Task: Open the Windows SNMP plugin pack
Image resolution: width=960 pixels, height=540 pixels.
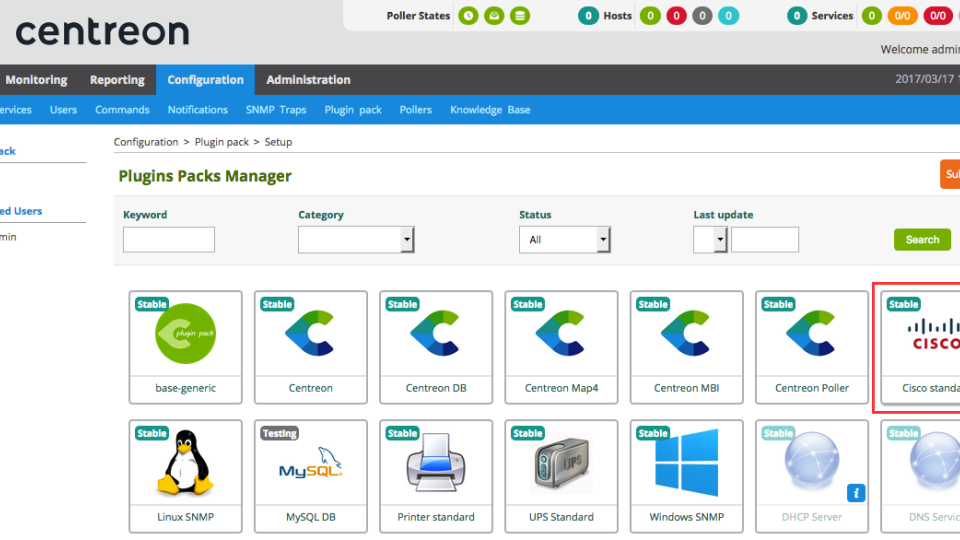Action: click(x=686, y=472)
